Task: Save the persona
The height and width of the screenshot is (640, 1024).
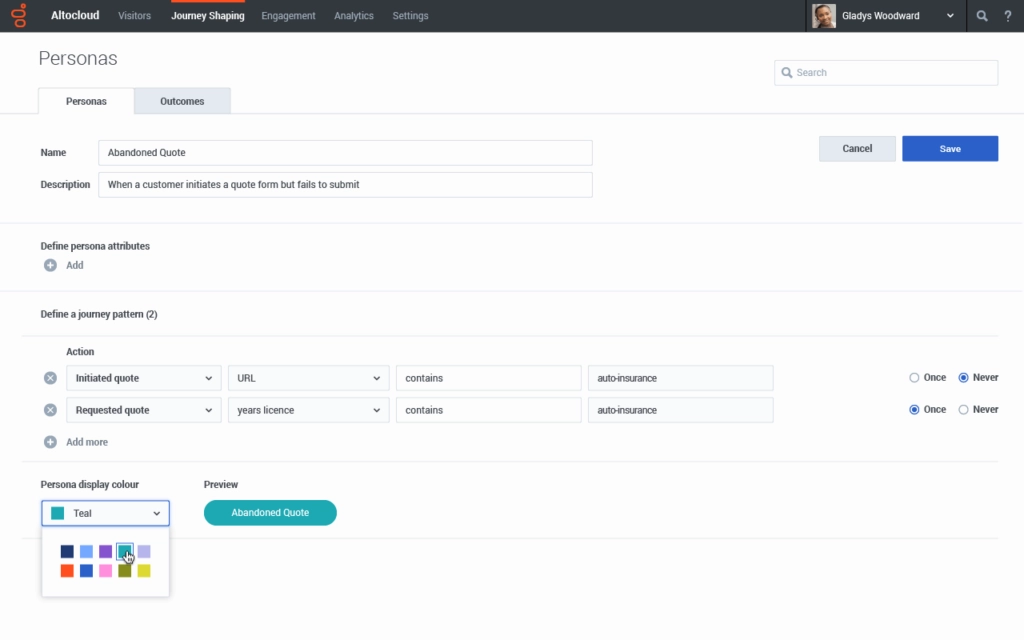Action: tap(950, 149)
